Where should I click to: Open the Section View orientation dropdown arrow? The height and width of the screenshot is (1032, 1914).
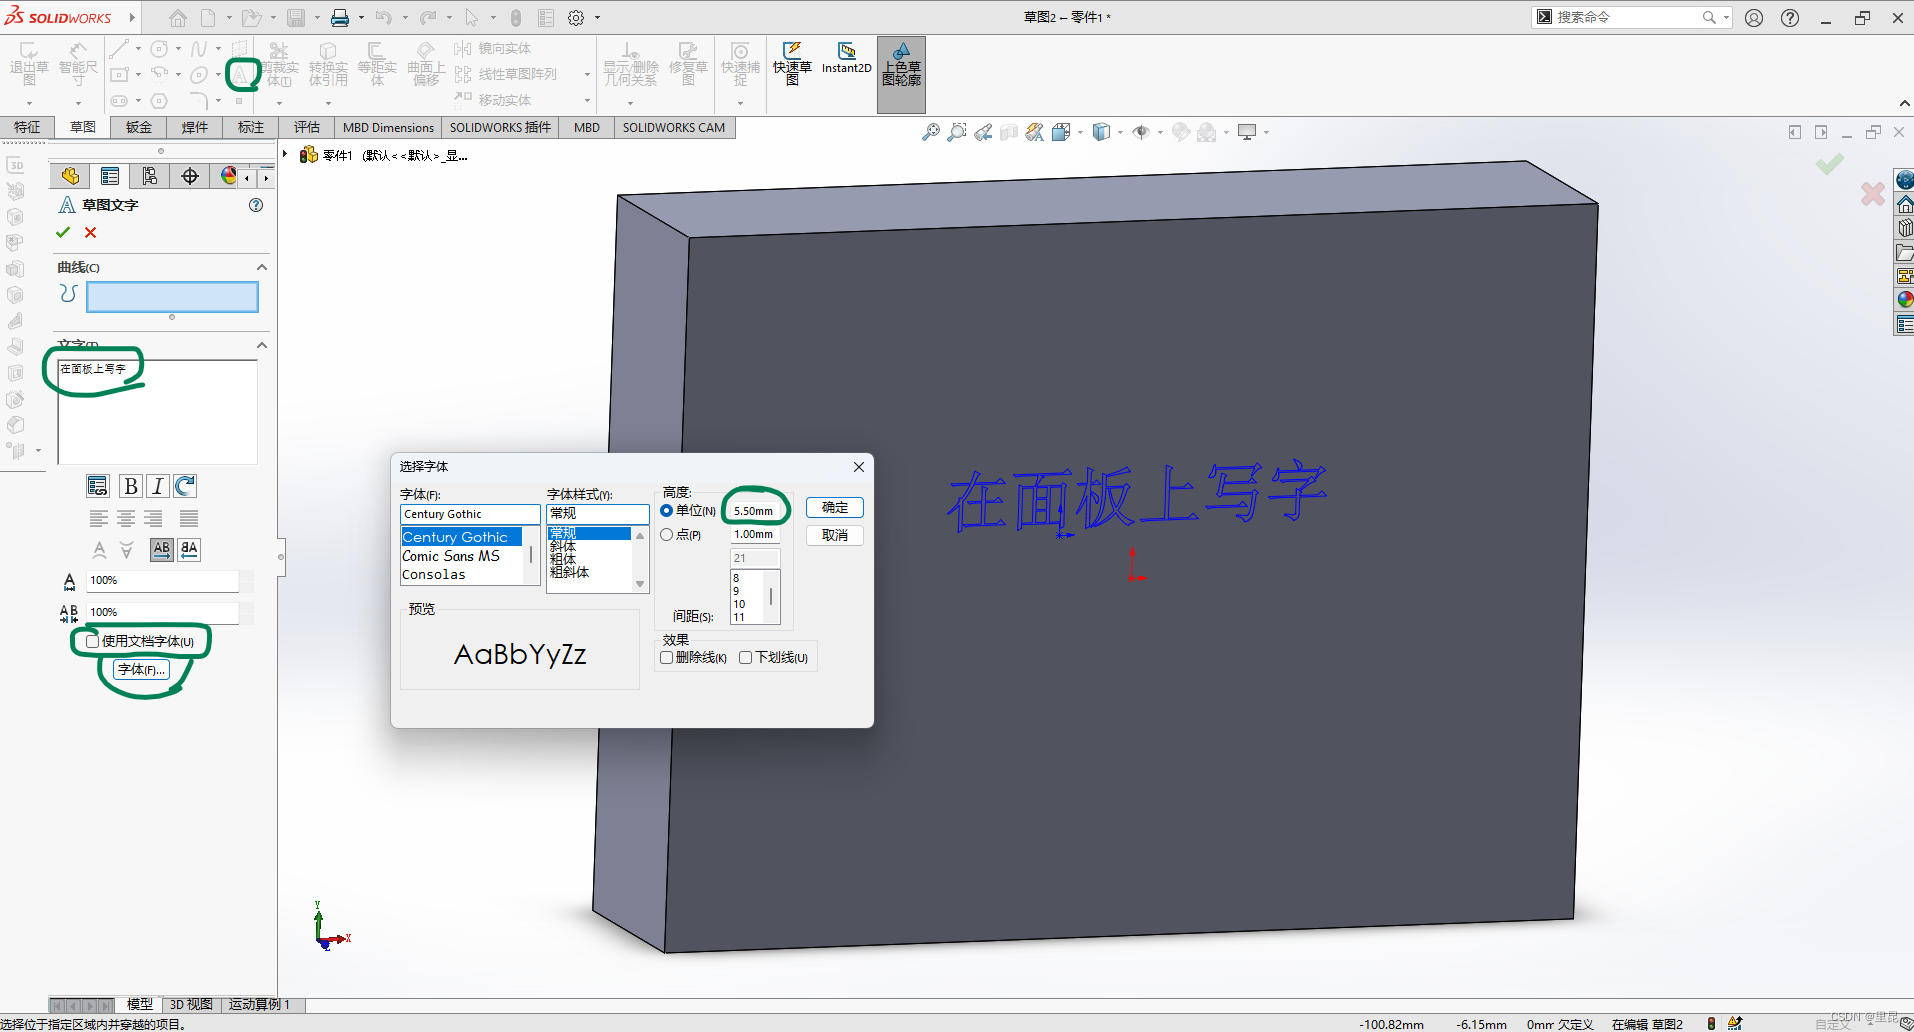click(x=1080, y=132)
